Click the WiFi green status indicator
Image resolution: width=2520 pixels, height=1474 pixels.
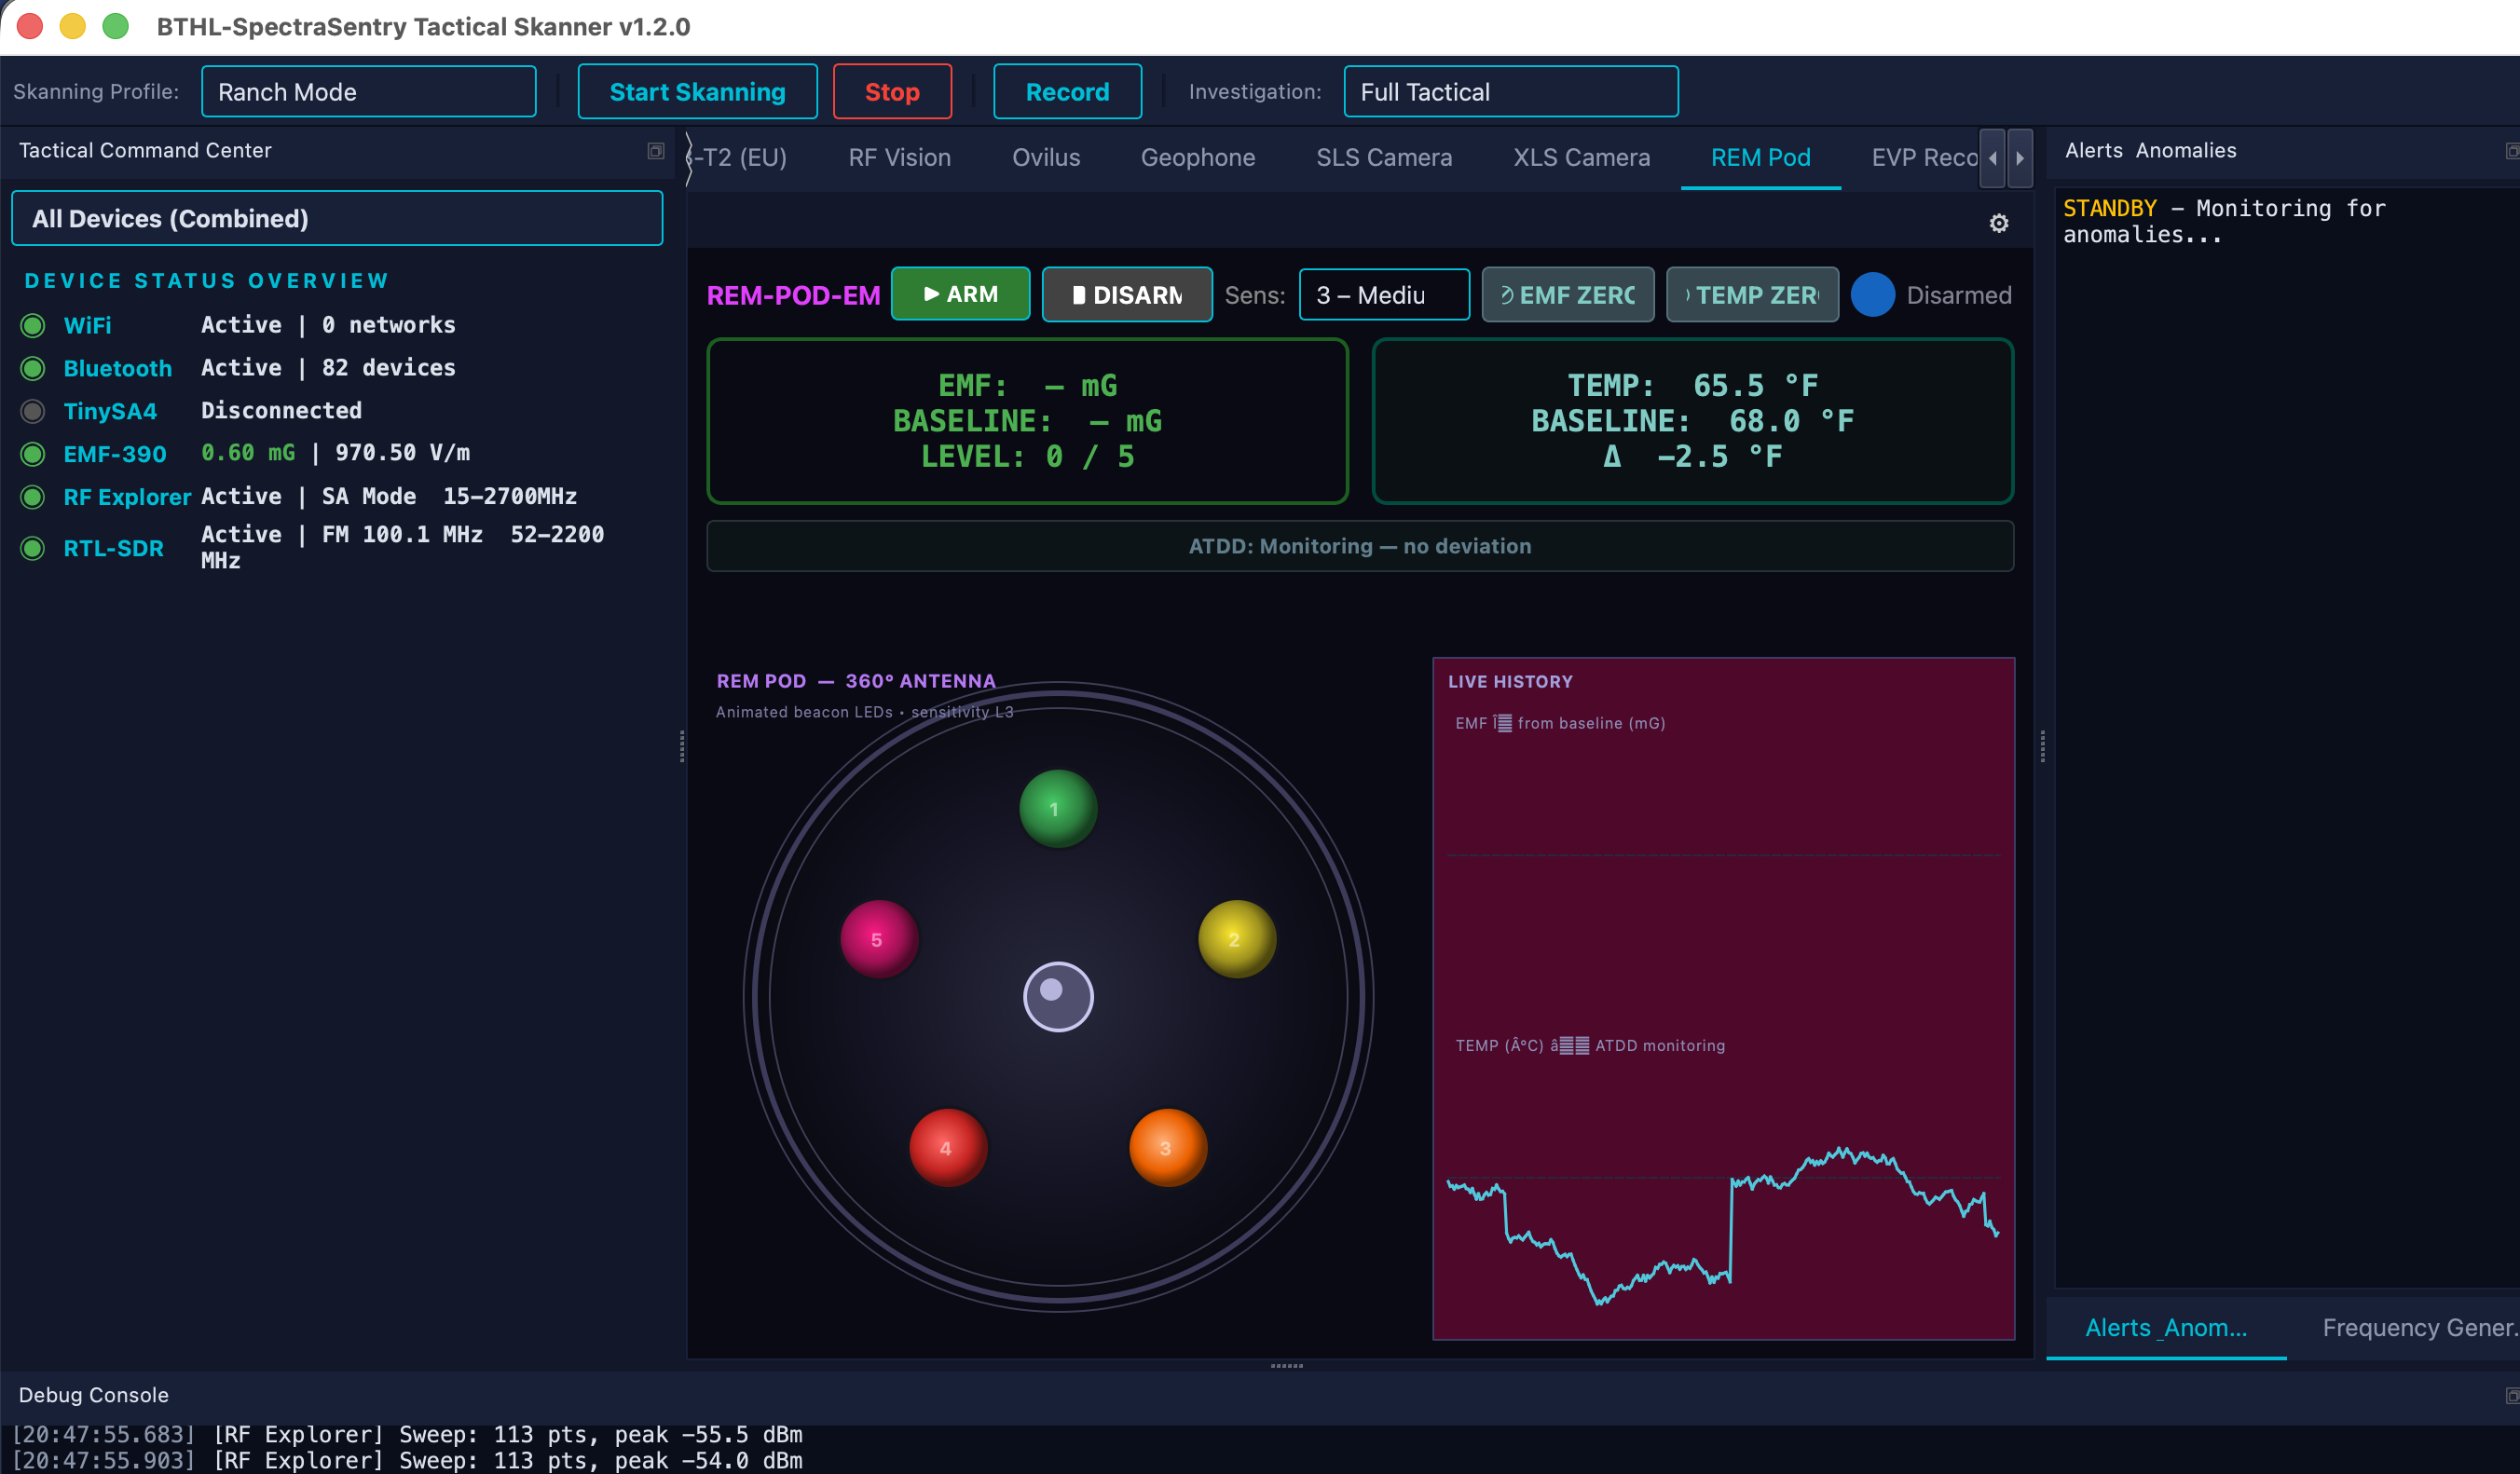(33, 325)
